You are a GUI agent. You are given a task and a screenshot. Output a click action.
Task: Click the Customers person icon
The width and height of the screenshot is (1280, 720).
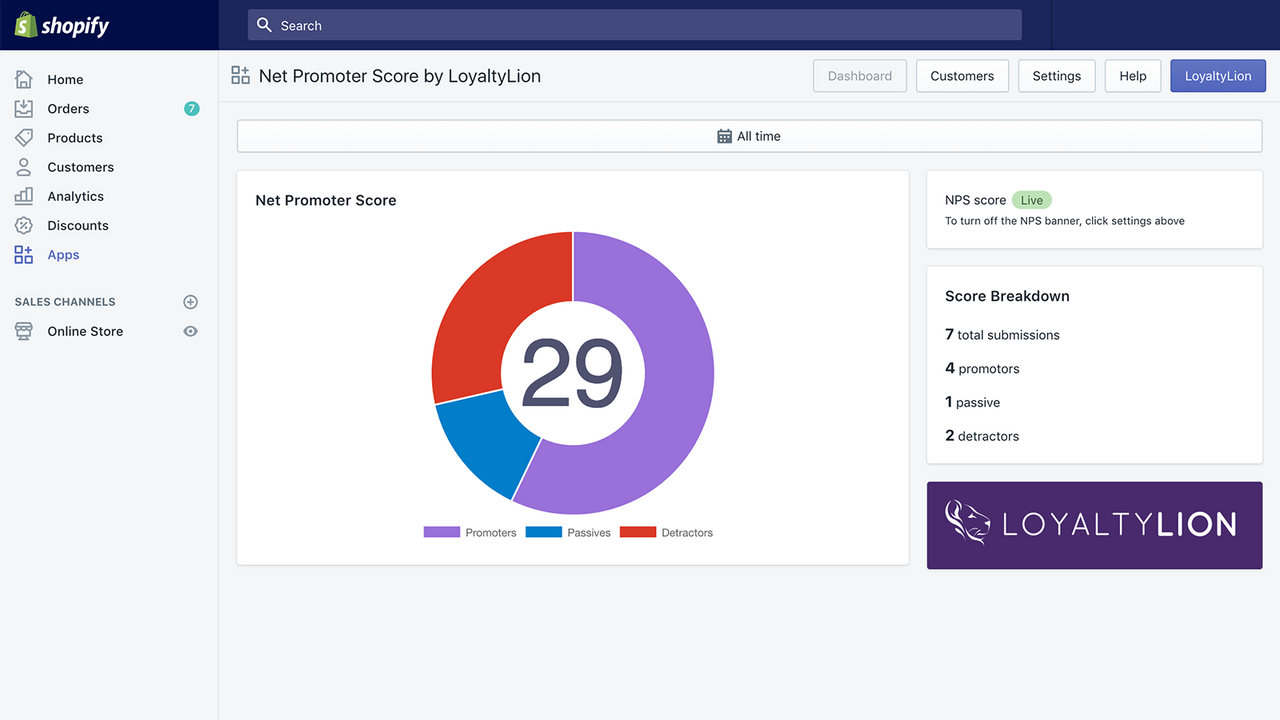24,167
